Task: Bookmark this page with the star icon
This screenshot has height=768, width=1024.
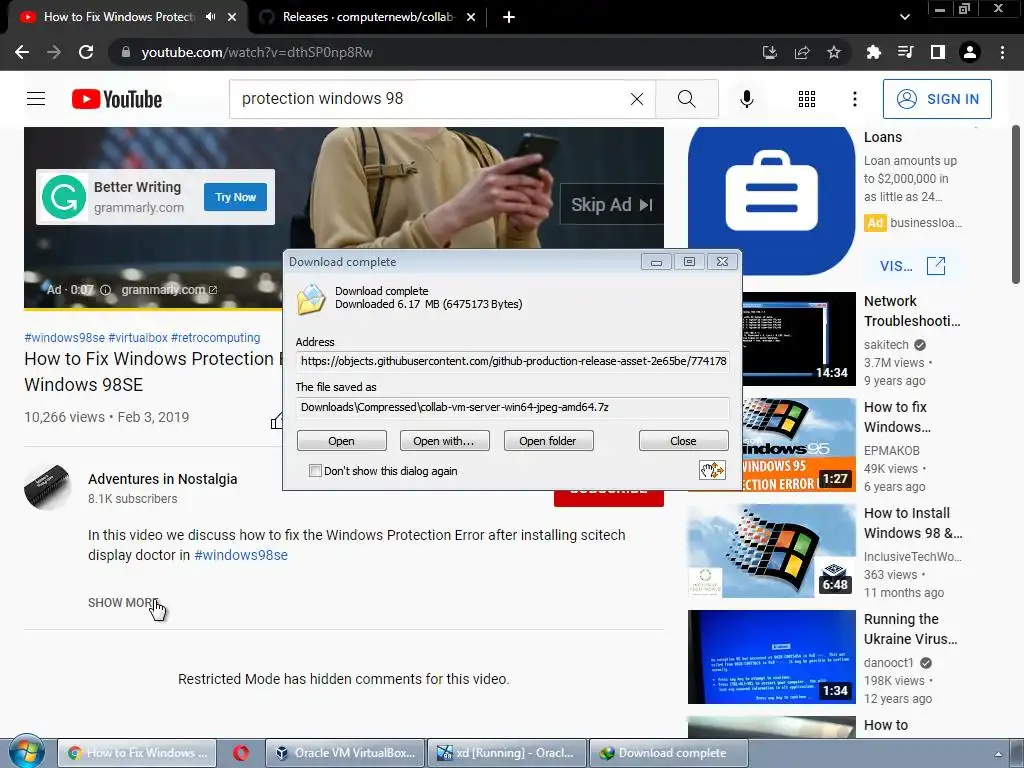Action: pos(834,52)
